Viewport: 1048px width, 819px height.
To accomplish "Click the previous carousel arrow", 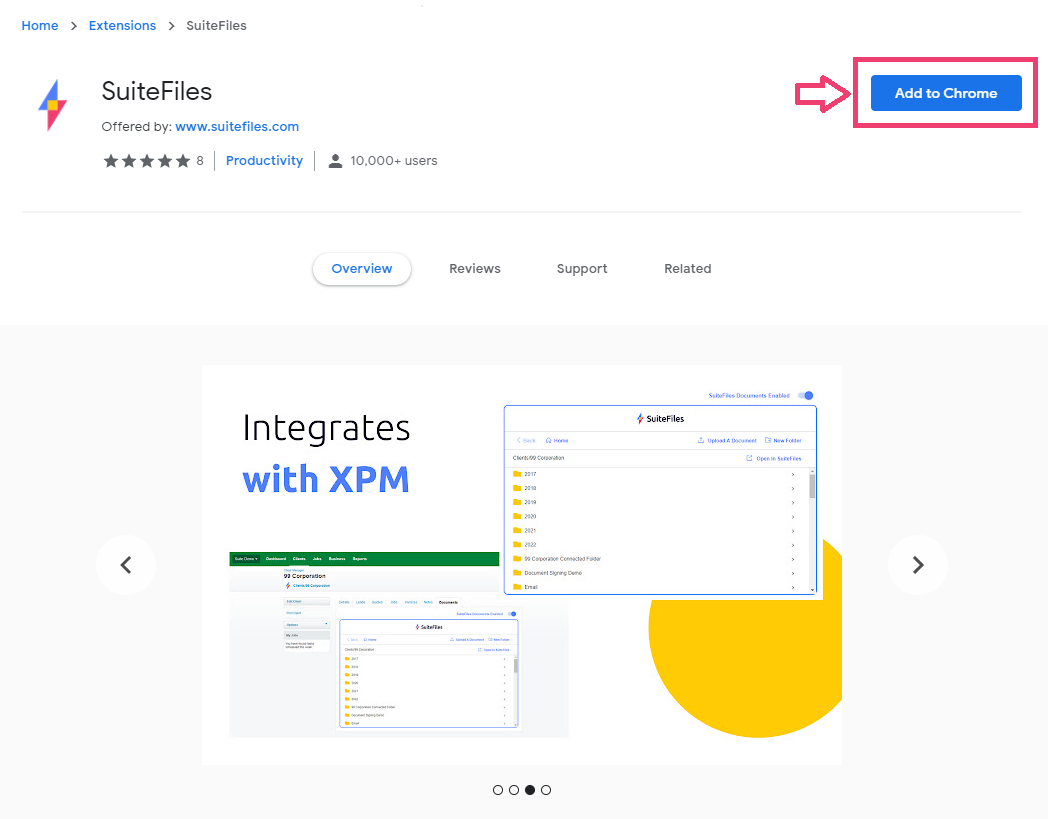I will click(x=126, y=564).
